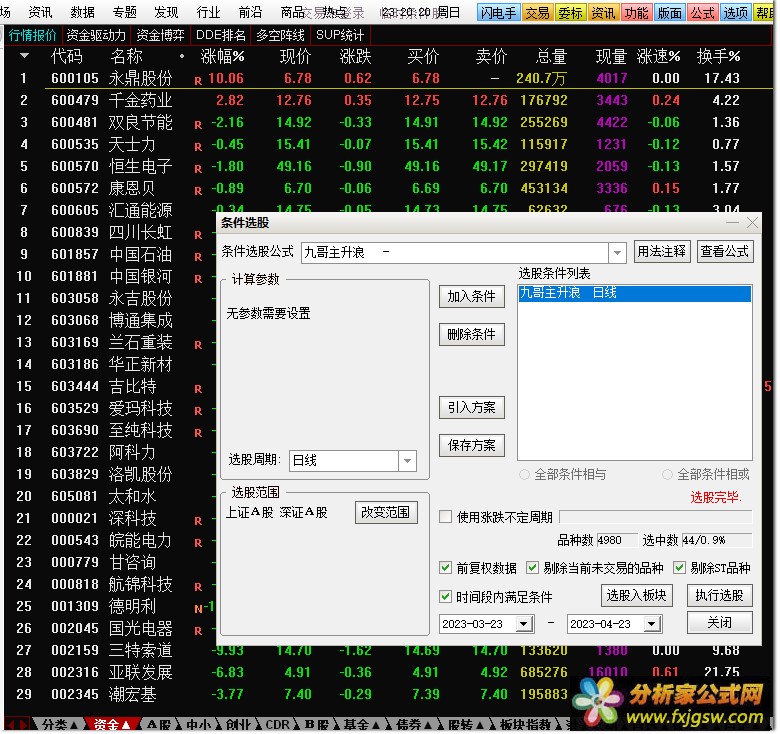
Task: Open the 委标 toolbar button
Action: (x=570, y=12)
